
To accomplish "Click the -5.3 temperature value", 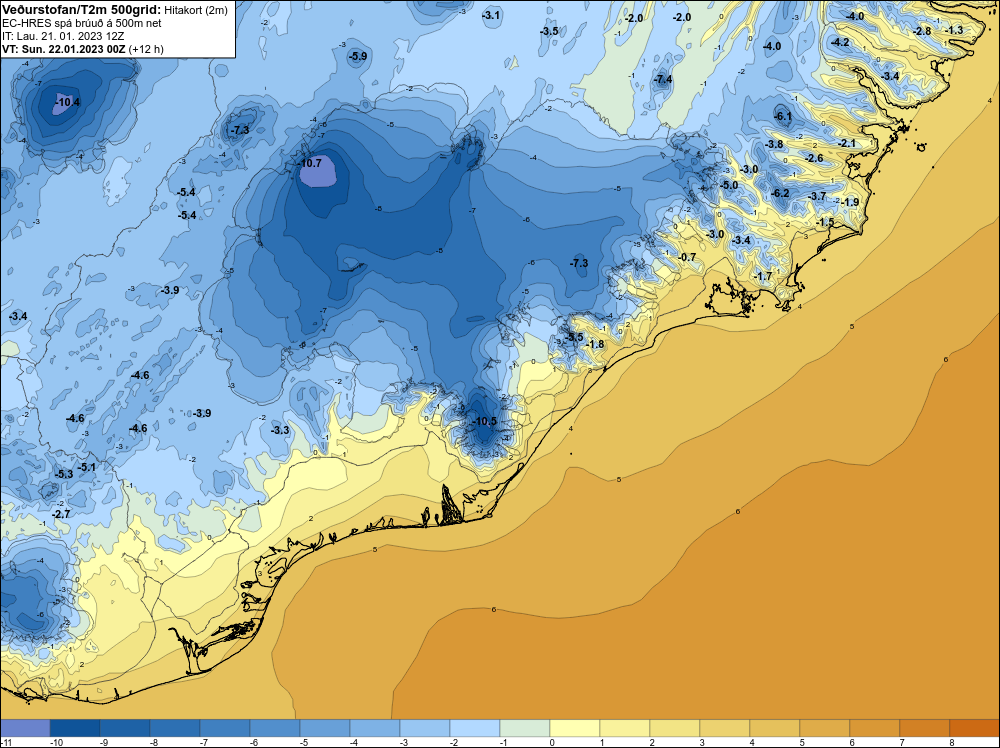I will click(x=64, y=474).
